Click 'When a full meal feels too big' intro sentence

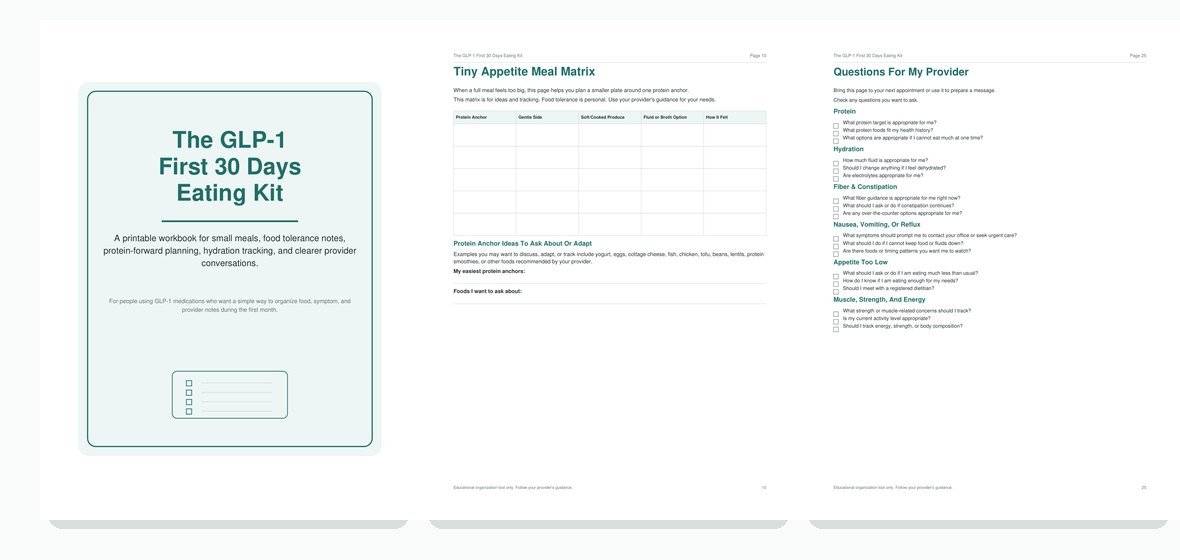click(570, 90)
